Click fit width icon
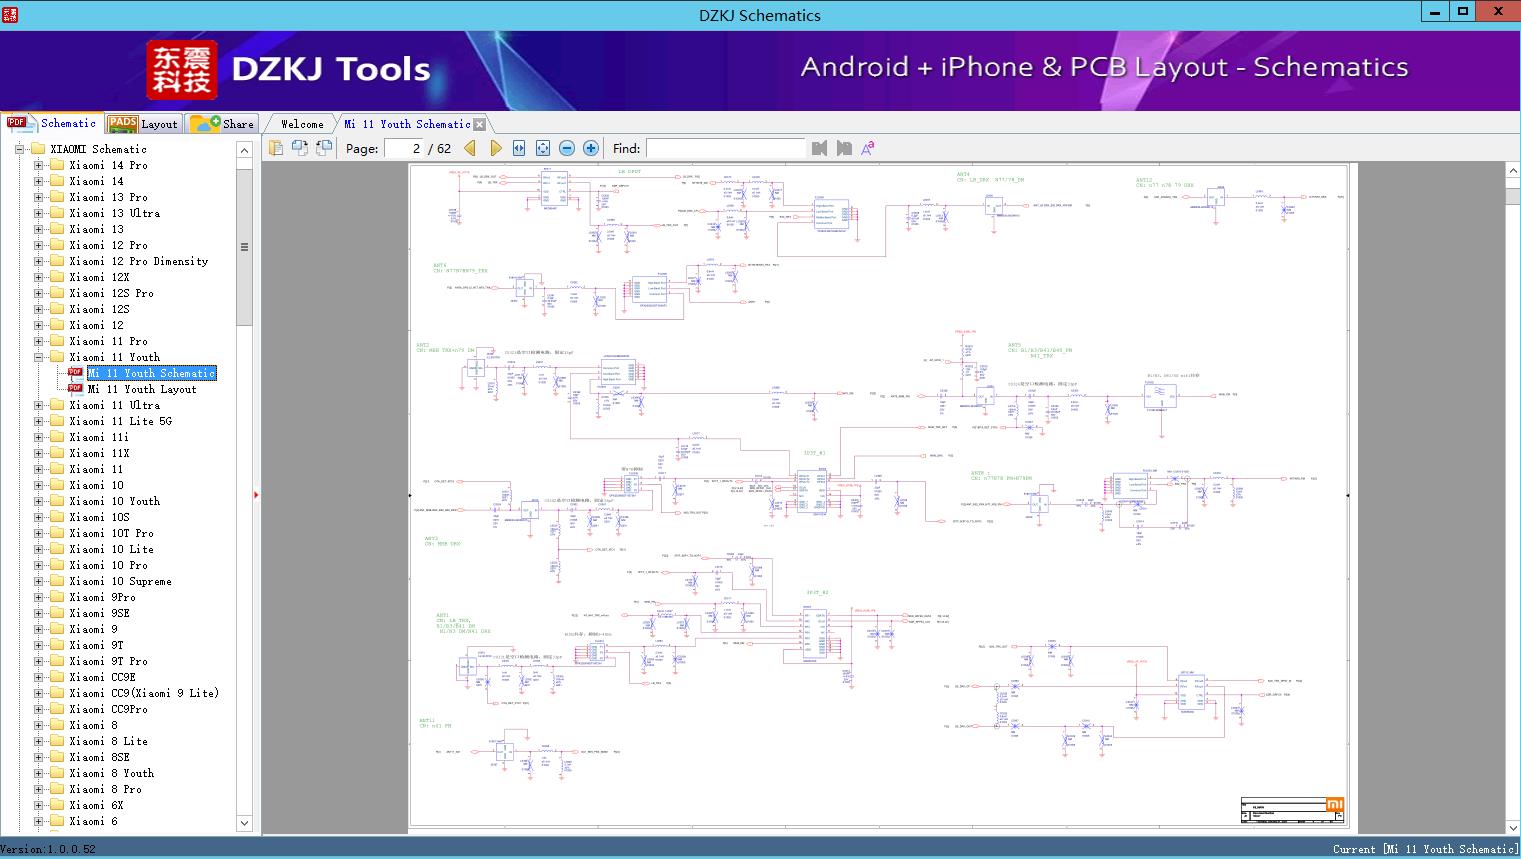The image size is (1521, 859). pos(519,148)
